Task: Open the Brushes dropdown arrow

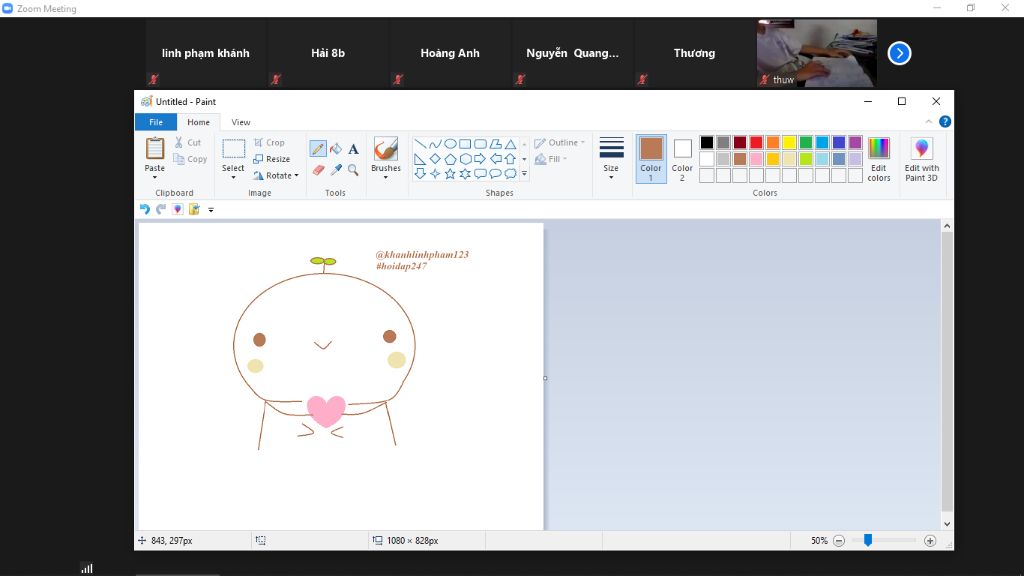Action: (x=386, y=177)
